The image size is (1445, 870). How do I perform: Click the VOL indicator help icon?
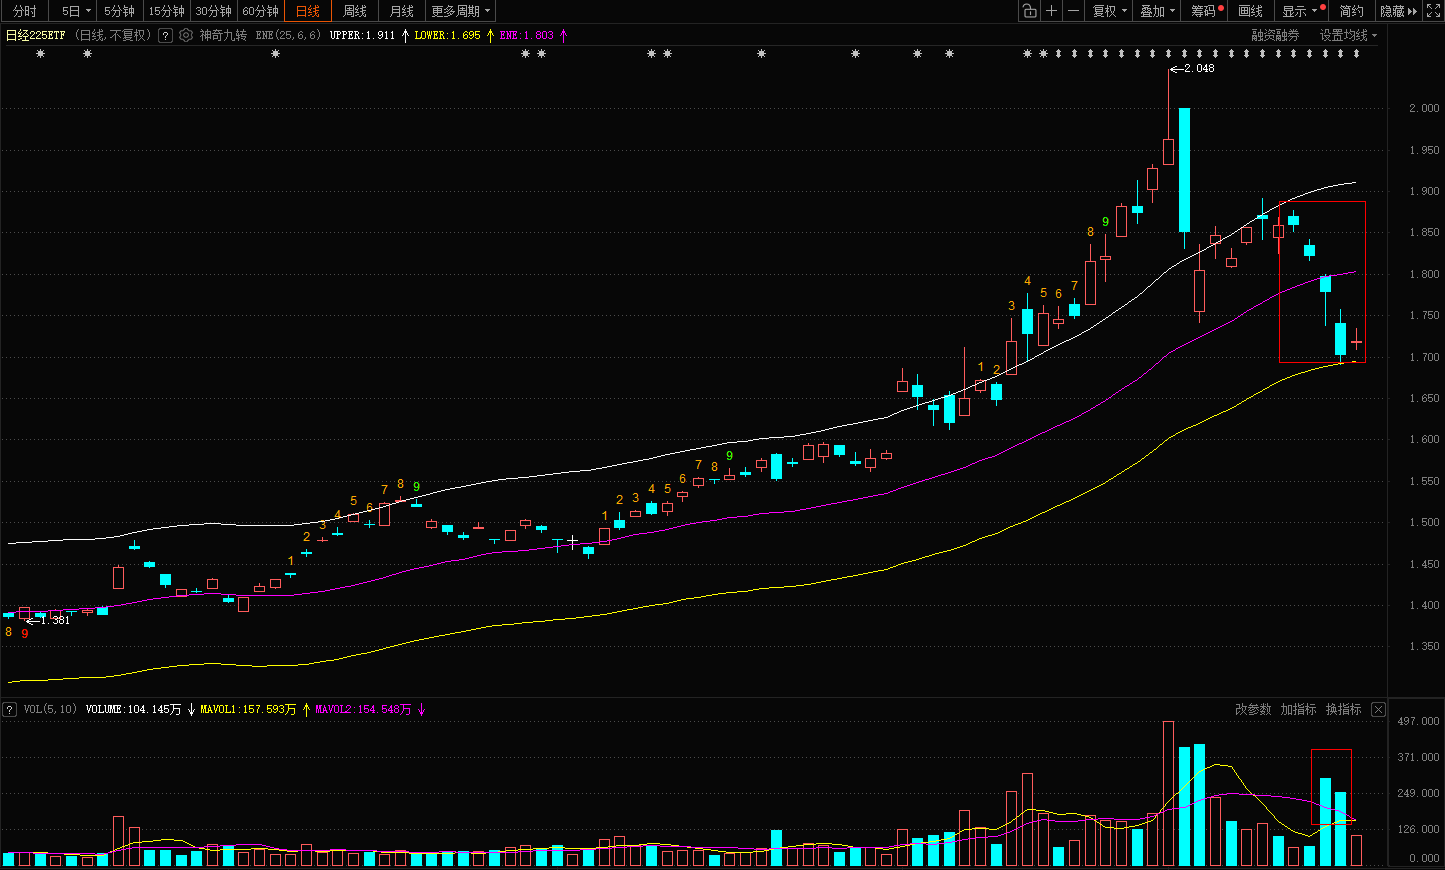coord(10,709)
